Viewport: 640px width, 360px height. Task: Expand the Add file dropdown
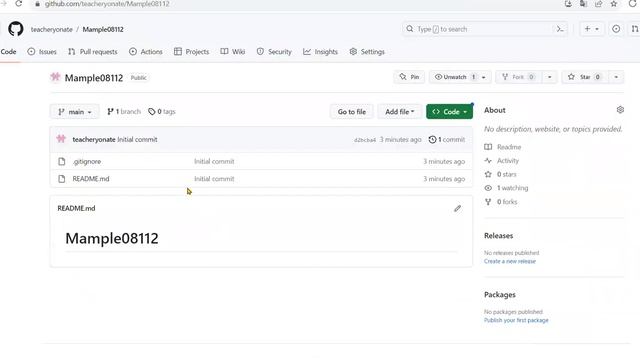click(x=400, y=112)
